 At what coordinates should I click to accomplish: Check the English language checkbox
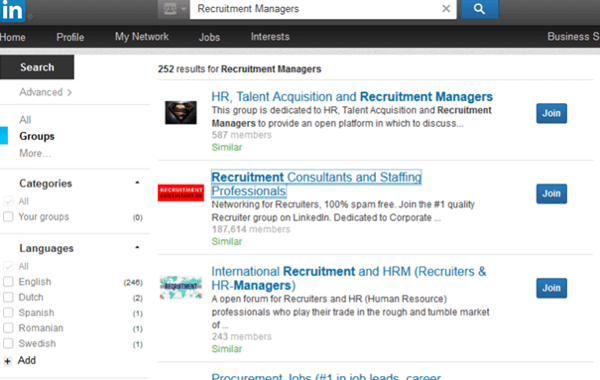tap(8, 282)
